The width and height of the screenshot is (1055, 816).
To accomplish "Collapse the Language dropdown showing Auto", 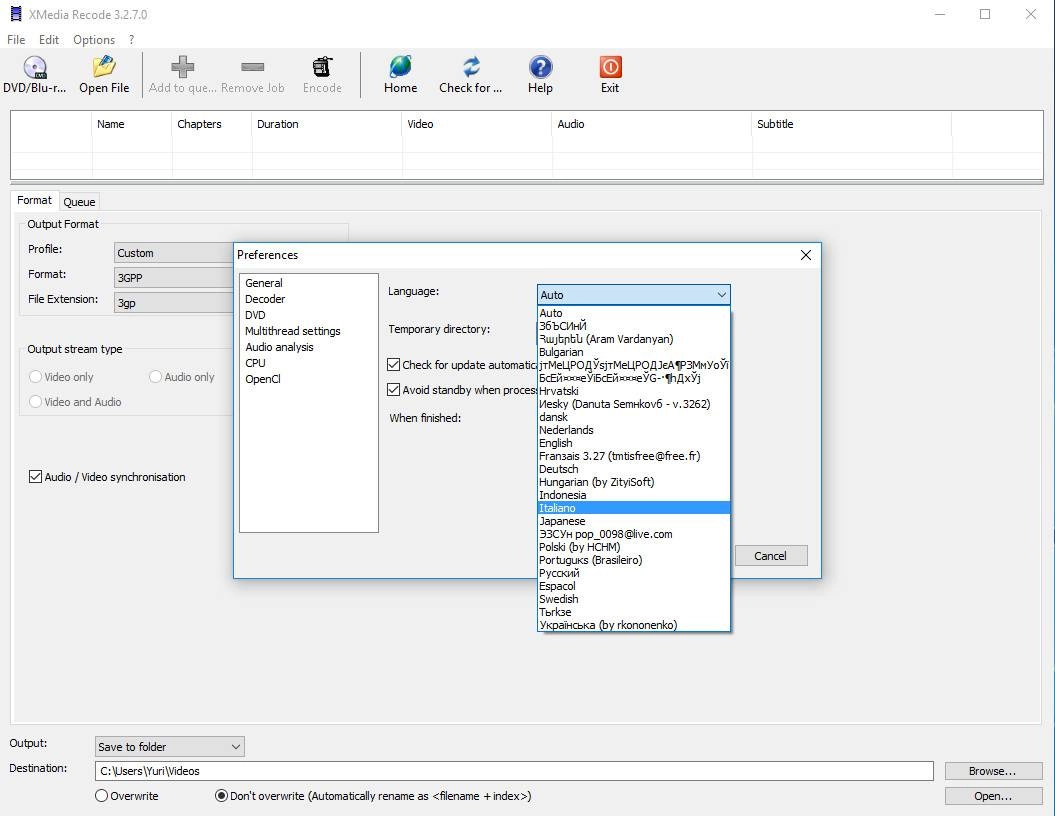I will pos(633,295).
